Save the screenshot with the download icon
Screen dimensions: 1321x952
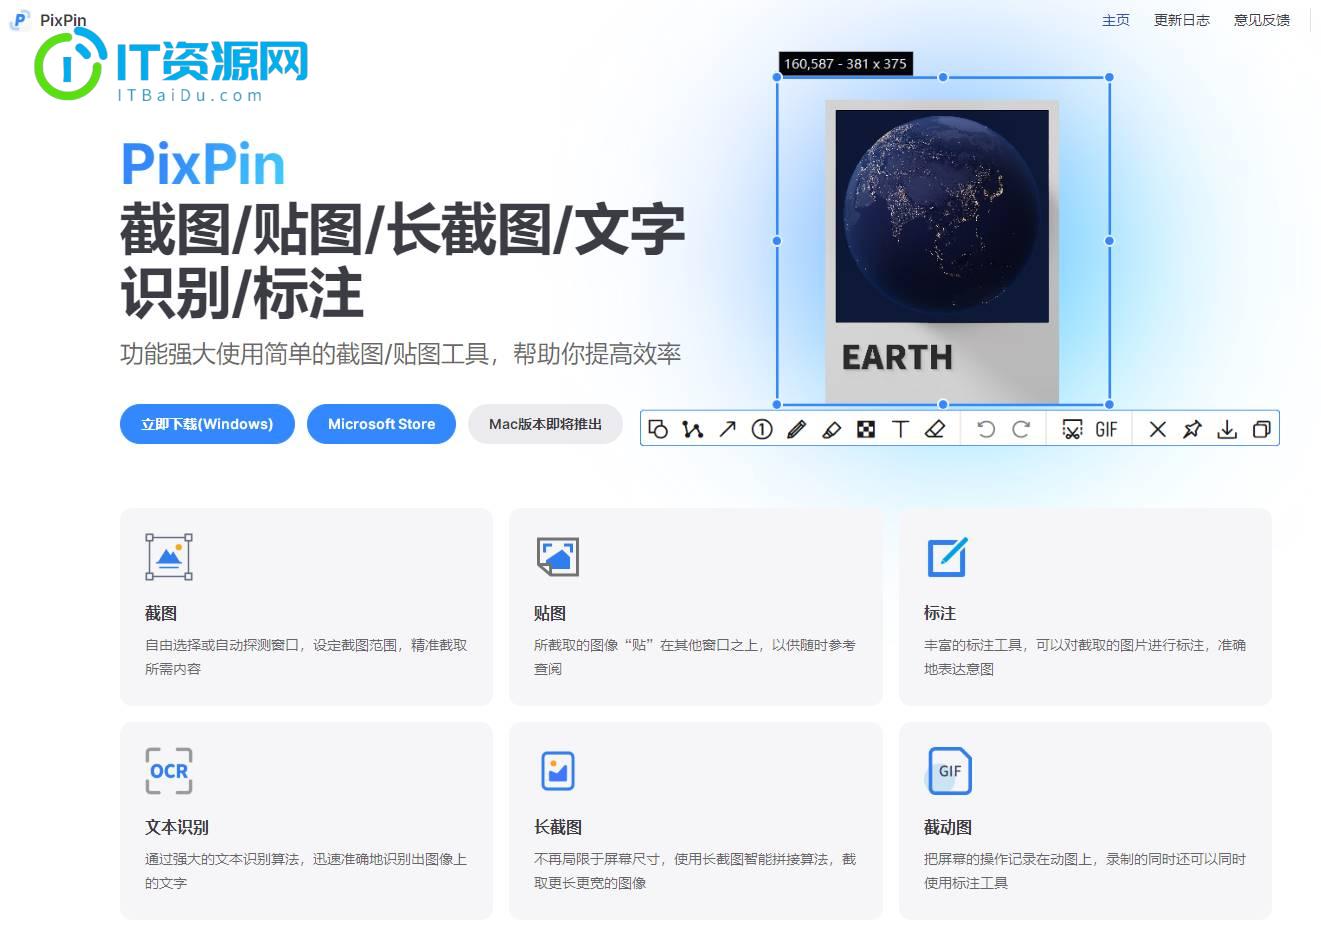tap(1227, 429)
